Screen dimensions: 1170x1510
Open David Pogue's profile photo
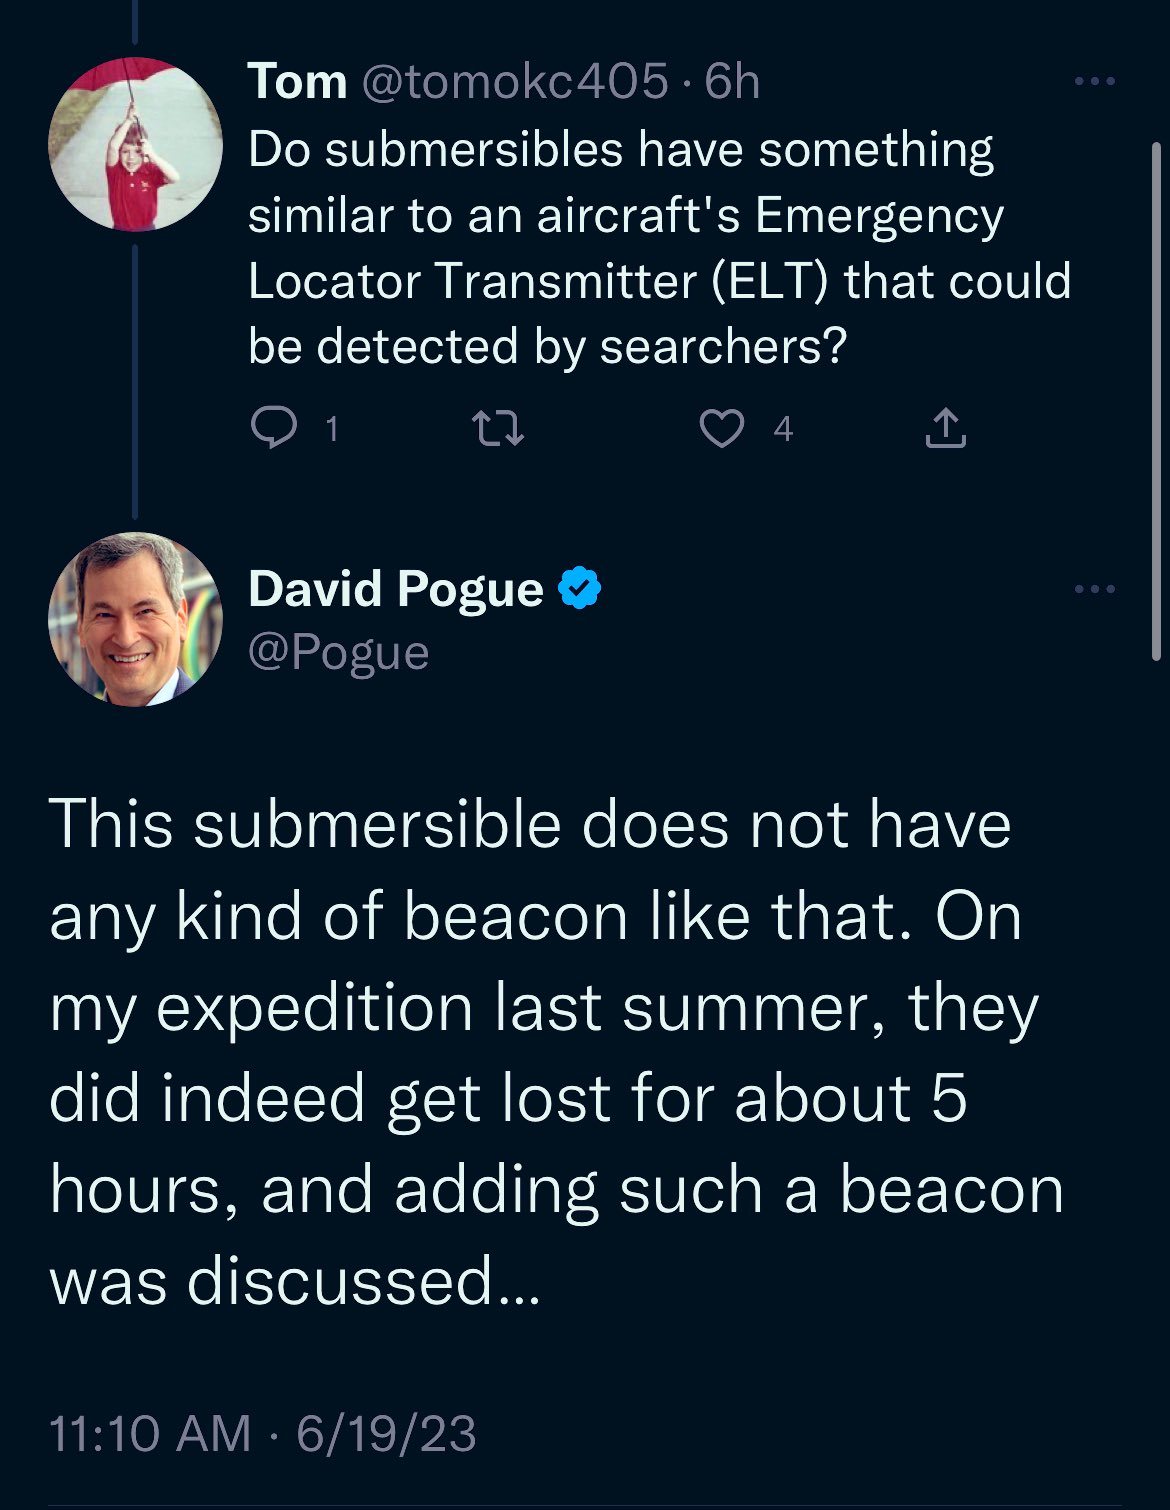tap(135, 619)
